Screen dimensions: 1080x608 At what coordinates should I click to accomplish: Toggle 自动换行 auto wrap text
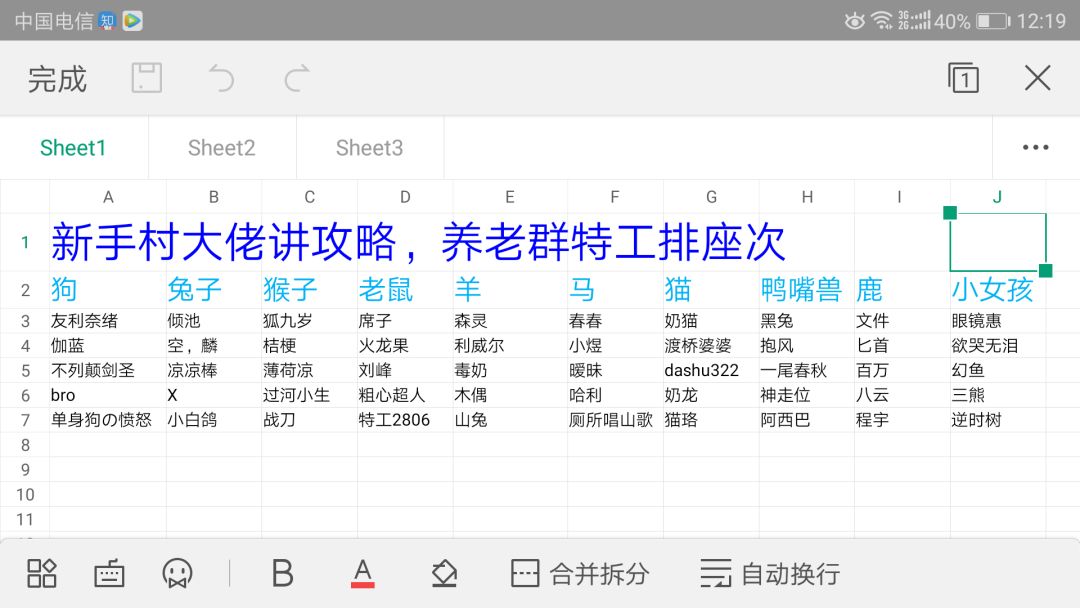point(770,573)
